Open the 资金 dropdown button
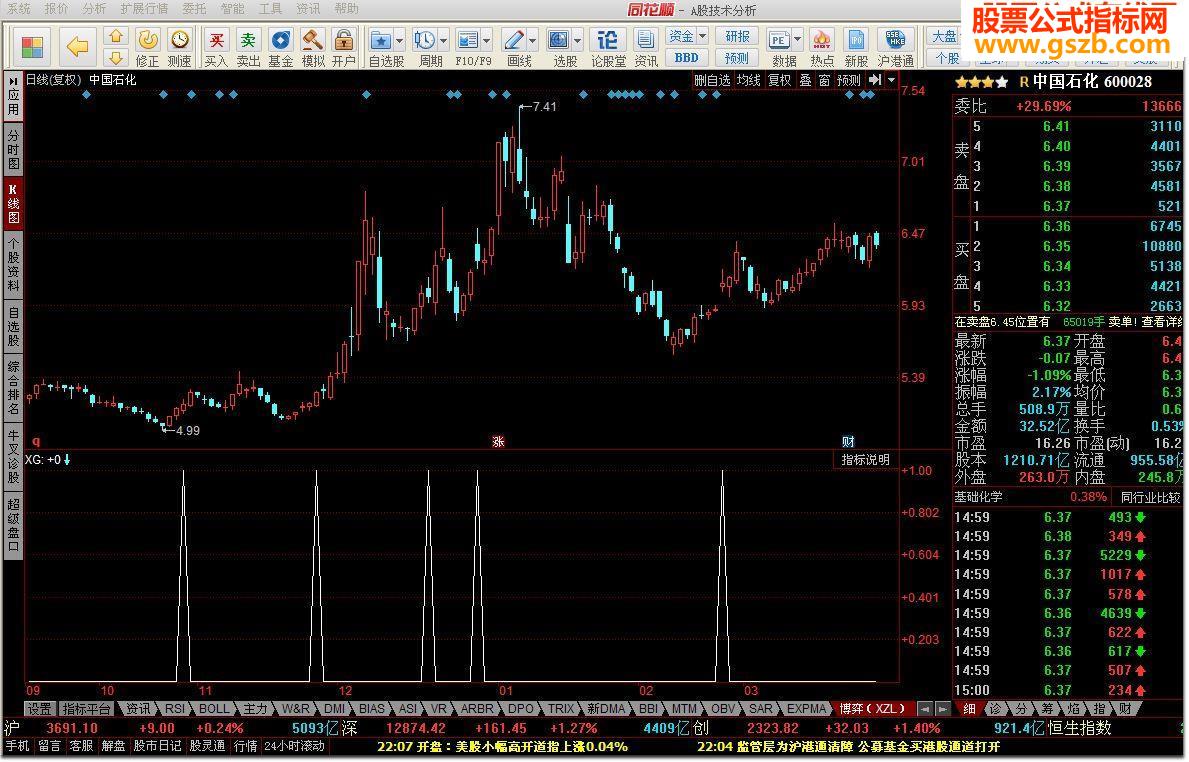The height and width of the screenshot is (762, 1189). click(x=687, y=36)
